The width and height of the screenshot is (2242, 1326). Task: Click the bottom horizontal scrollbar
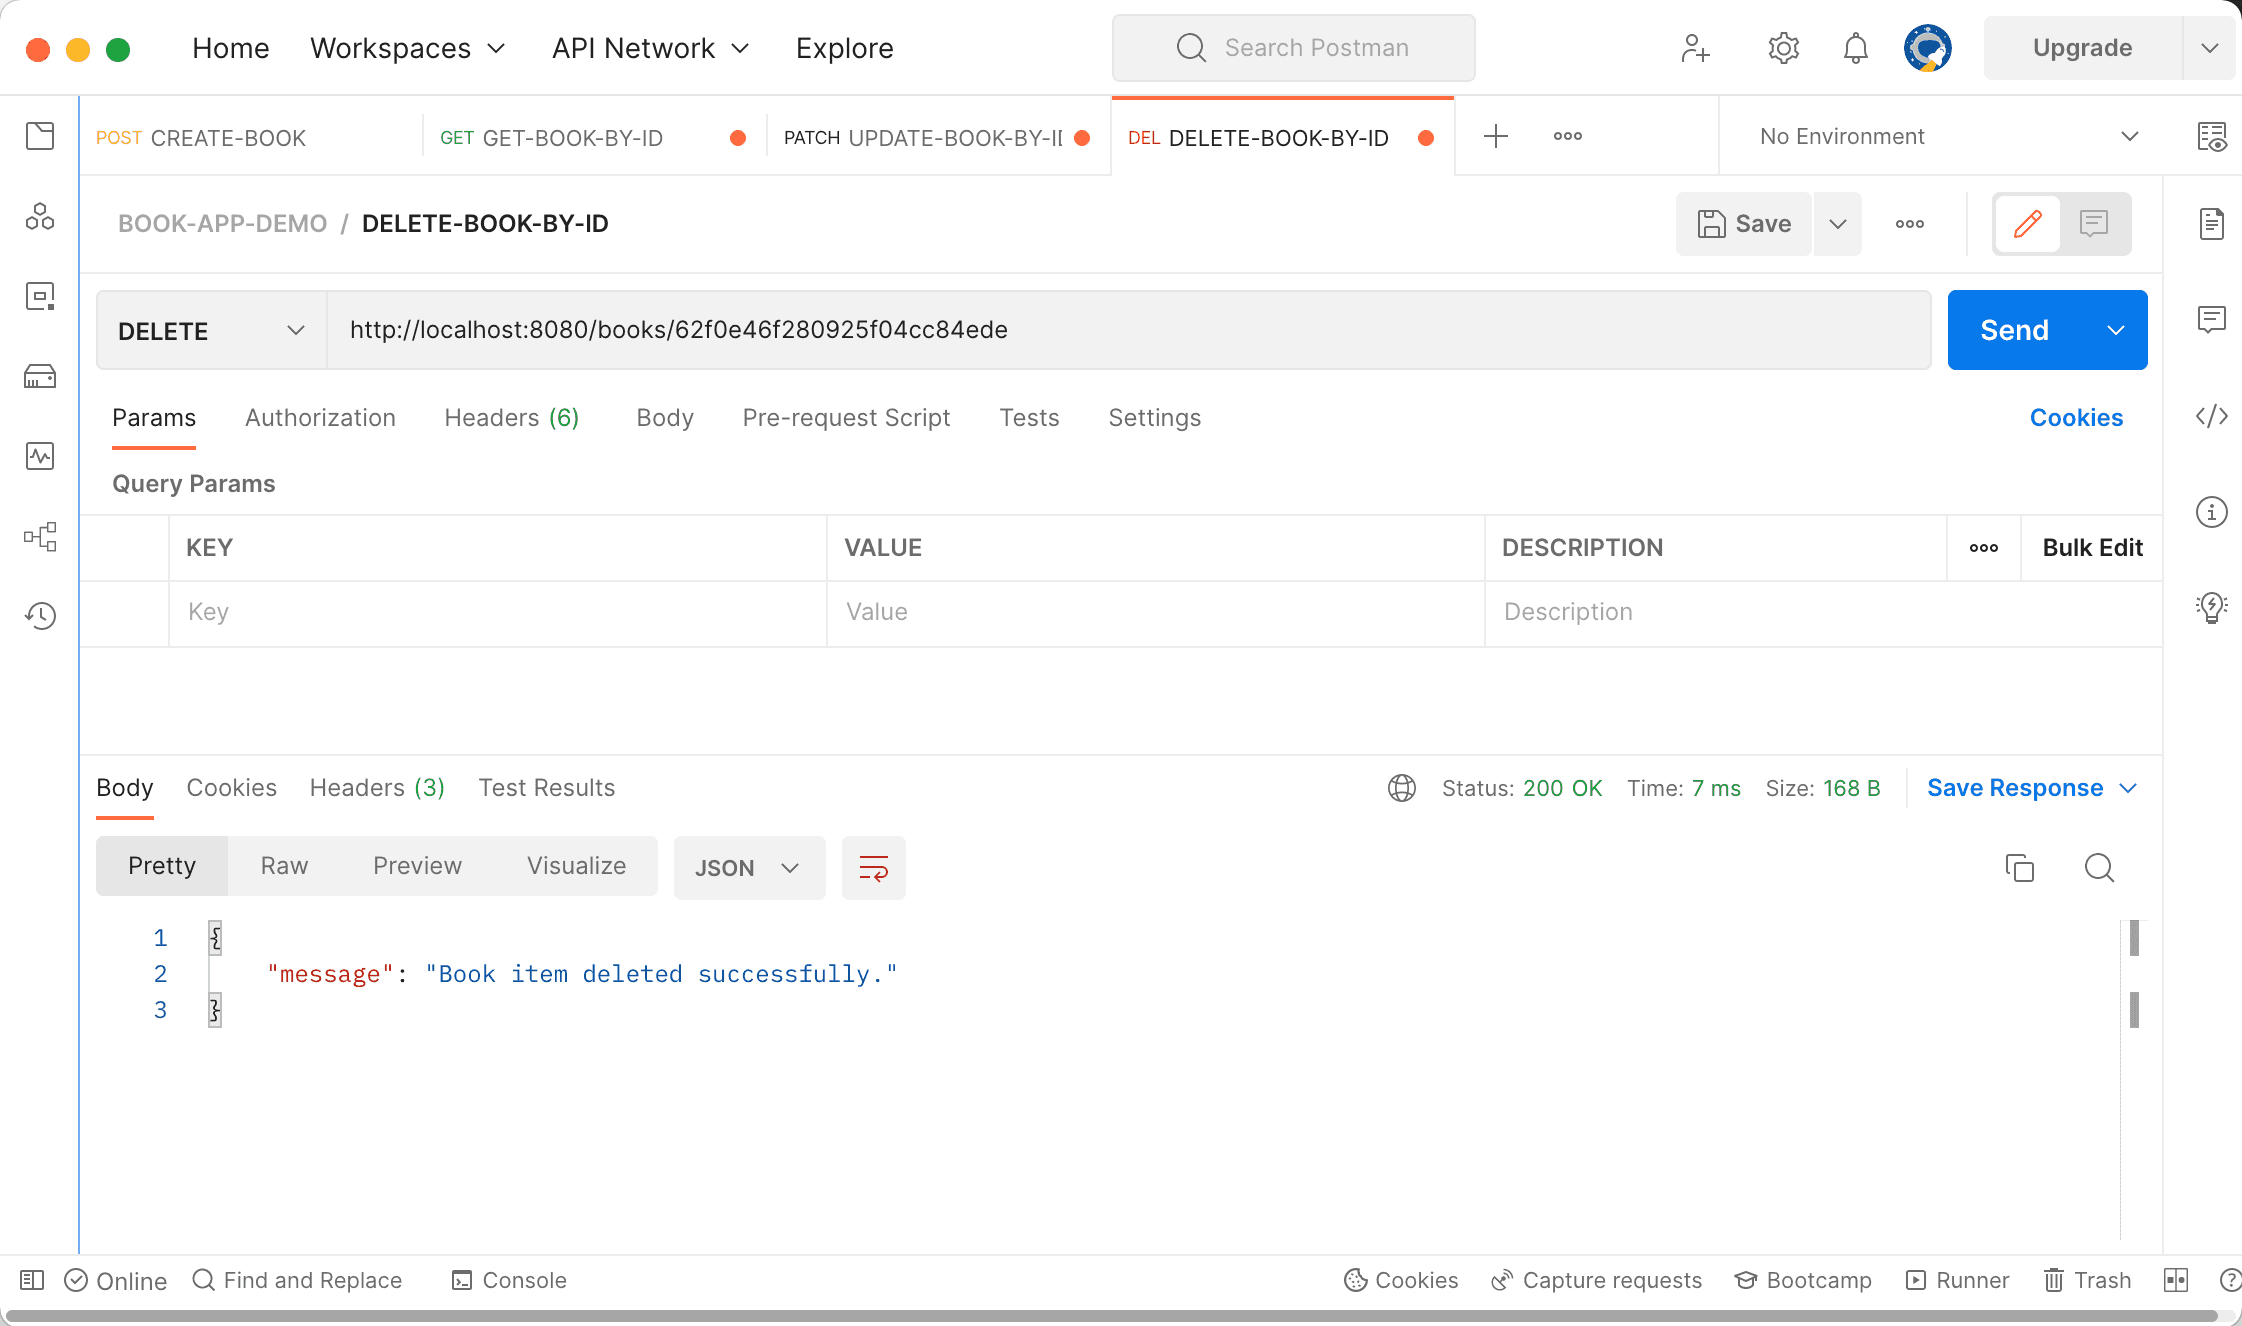pyautogui.click(x=1110, y=1316)
